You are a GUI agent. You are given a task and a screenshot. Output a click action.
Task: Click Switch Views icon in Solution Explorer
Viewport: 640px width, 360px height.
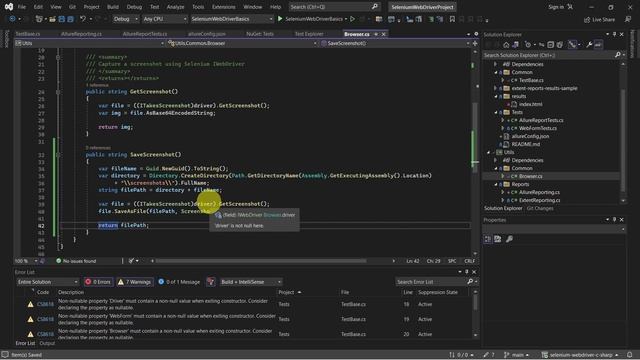[516, 45]
